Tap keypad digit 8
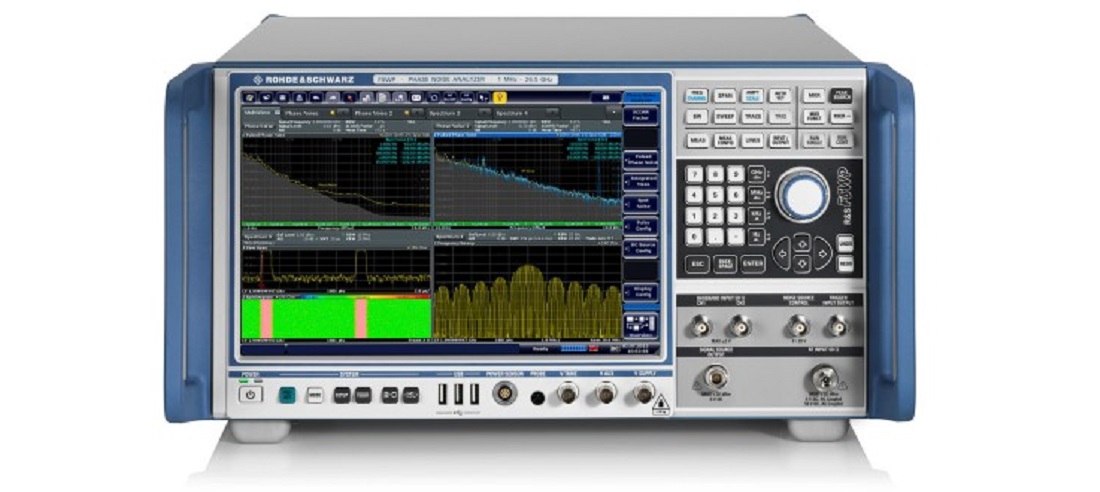This screenshot has width=1100, height=492. (x=715, y=175)
